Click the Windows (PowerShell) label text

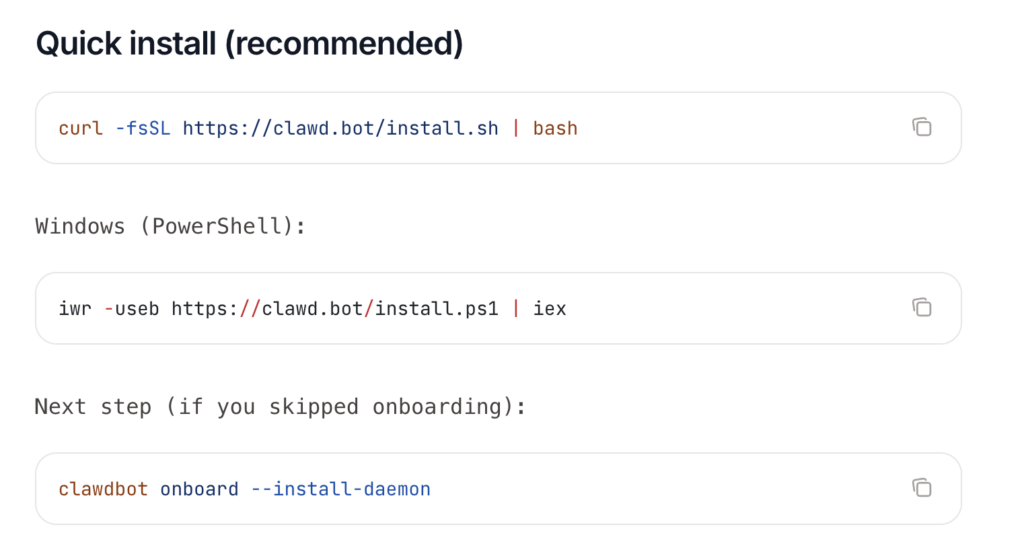(x=170, y=226)
